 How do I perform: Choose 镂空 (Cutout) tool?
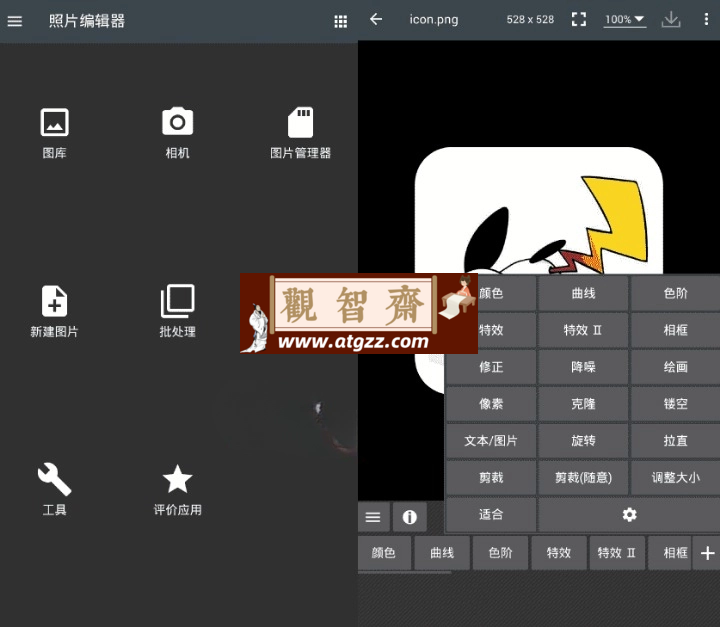click(675, 404)
